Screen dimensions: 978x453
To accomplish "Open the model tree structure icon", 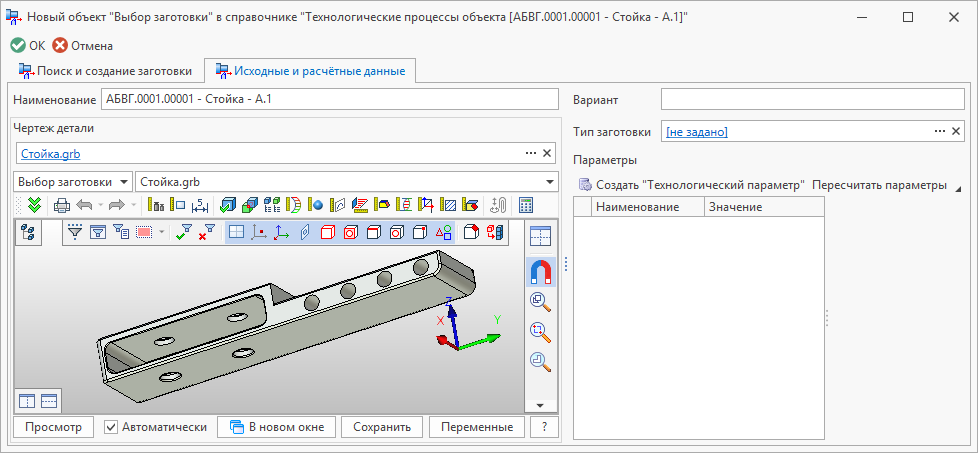I will [28, 233].
